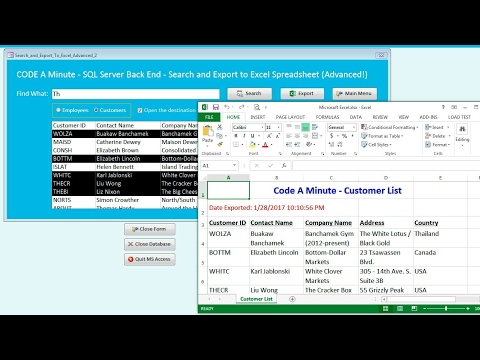The height and width of the screenshot is (360, 480).
Task: Click the Format Painter brush icon
Action: click(219, 144)
